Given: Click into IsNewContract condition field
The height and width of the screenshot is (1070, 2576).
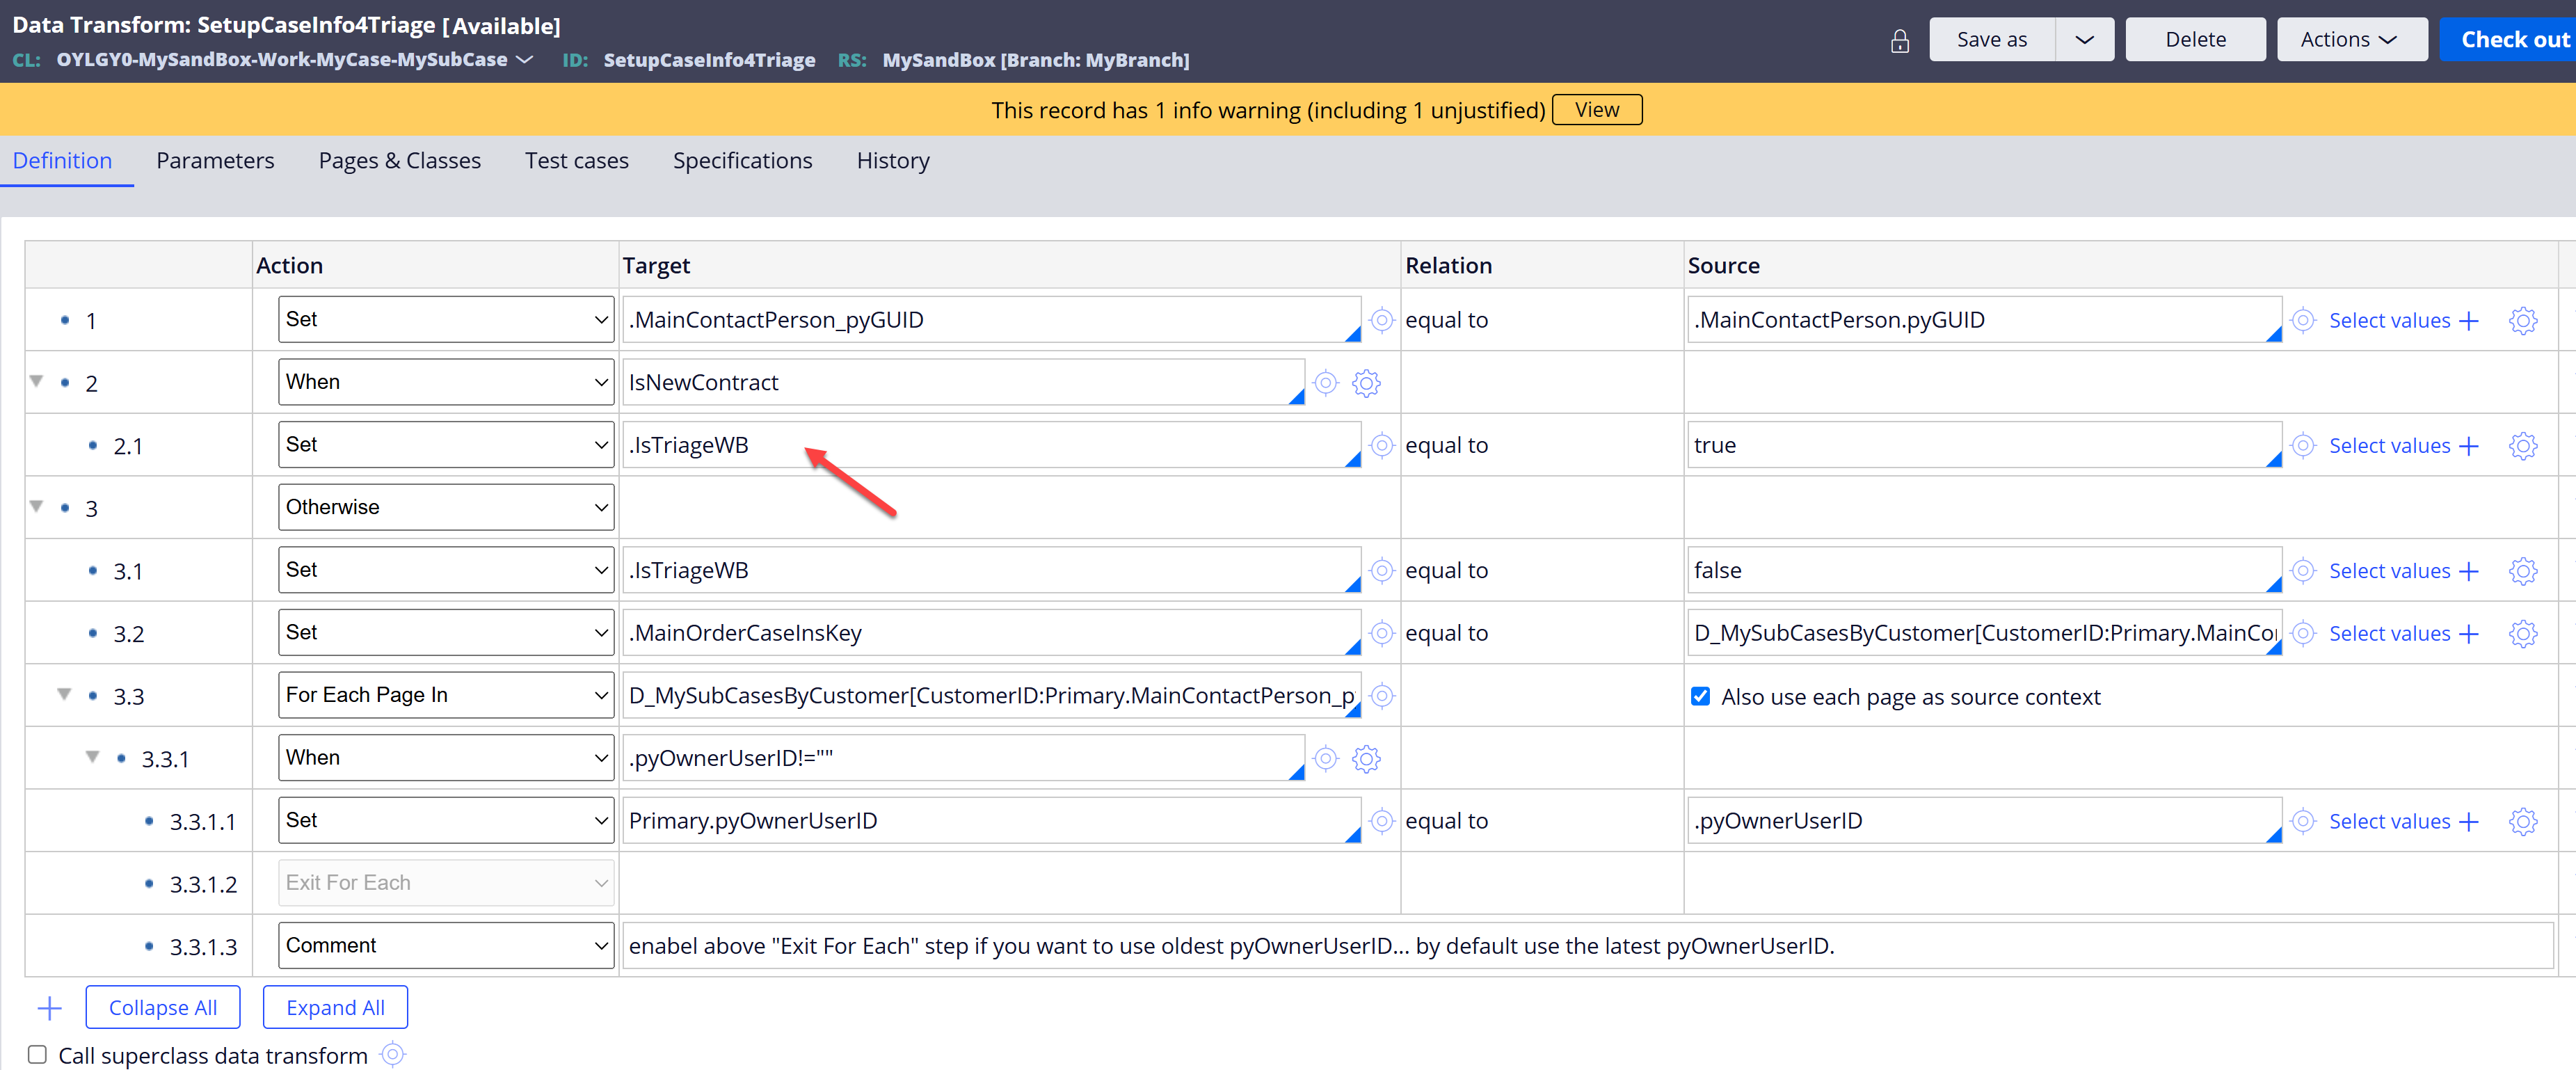Looking at the screenshot, I should [963, 382].
